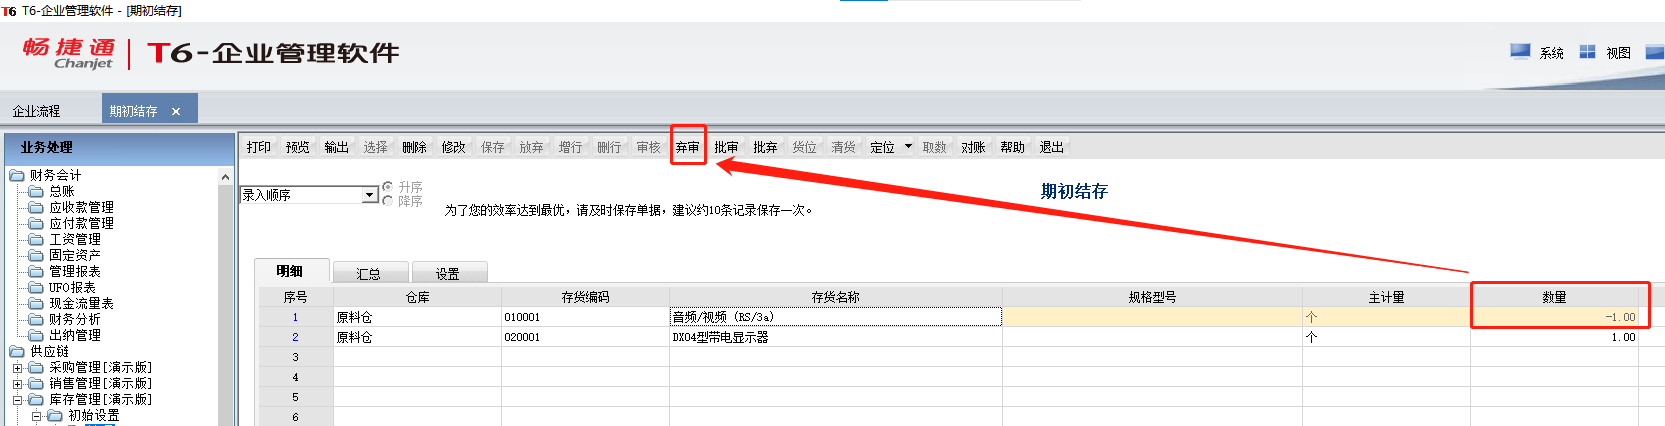Click the greyed 保存 button
This screenshot has width=1665, height=426.
[x=493, y=147]
